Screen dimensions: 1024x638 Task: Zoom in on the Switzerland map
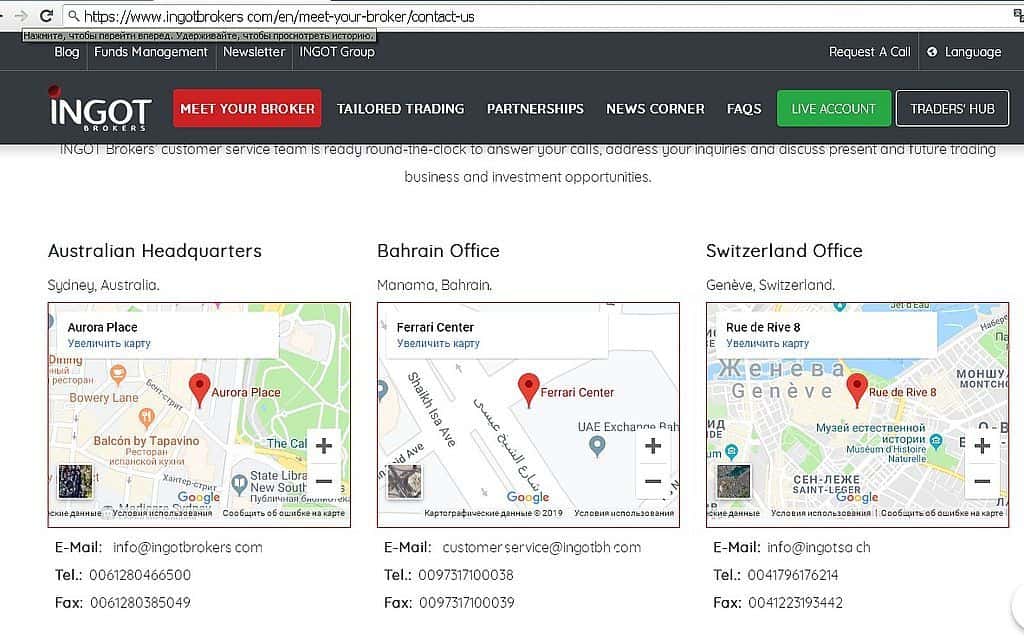point(981,446)
